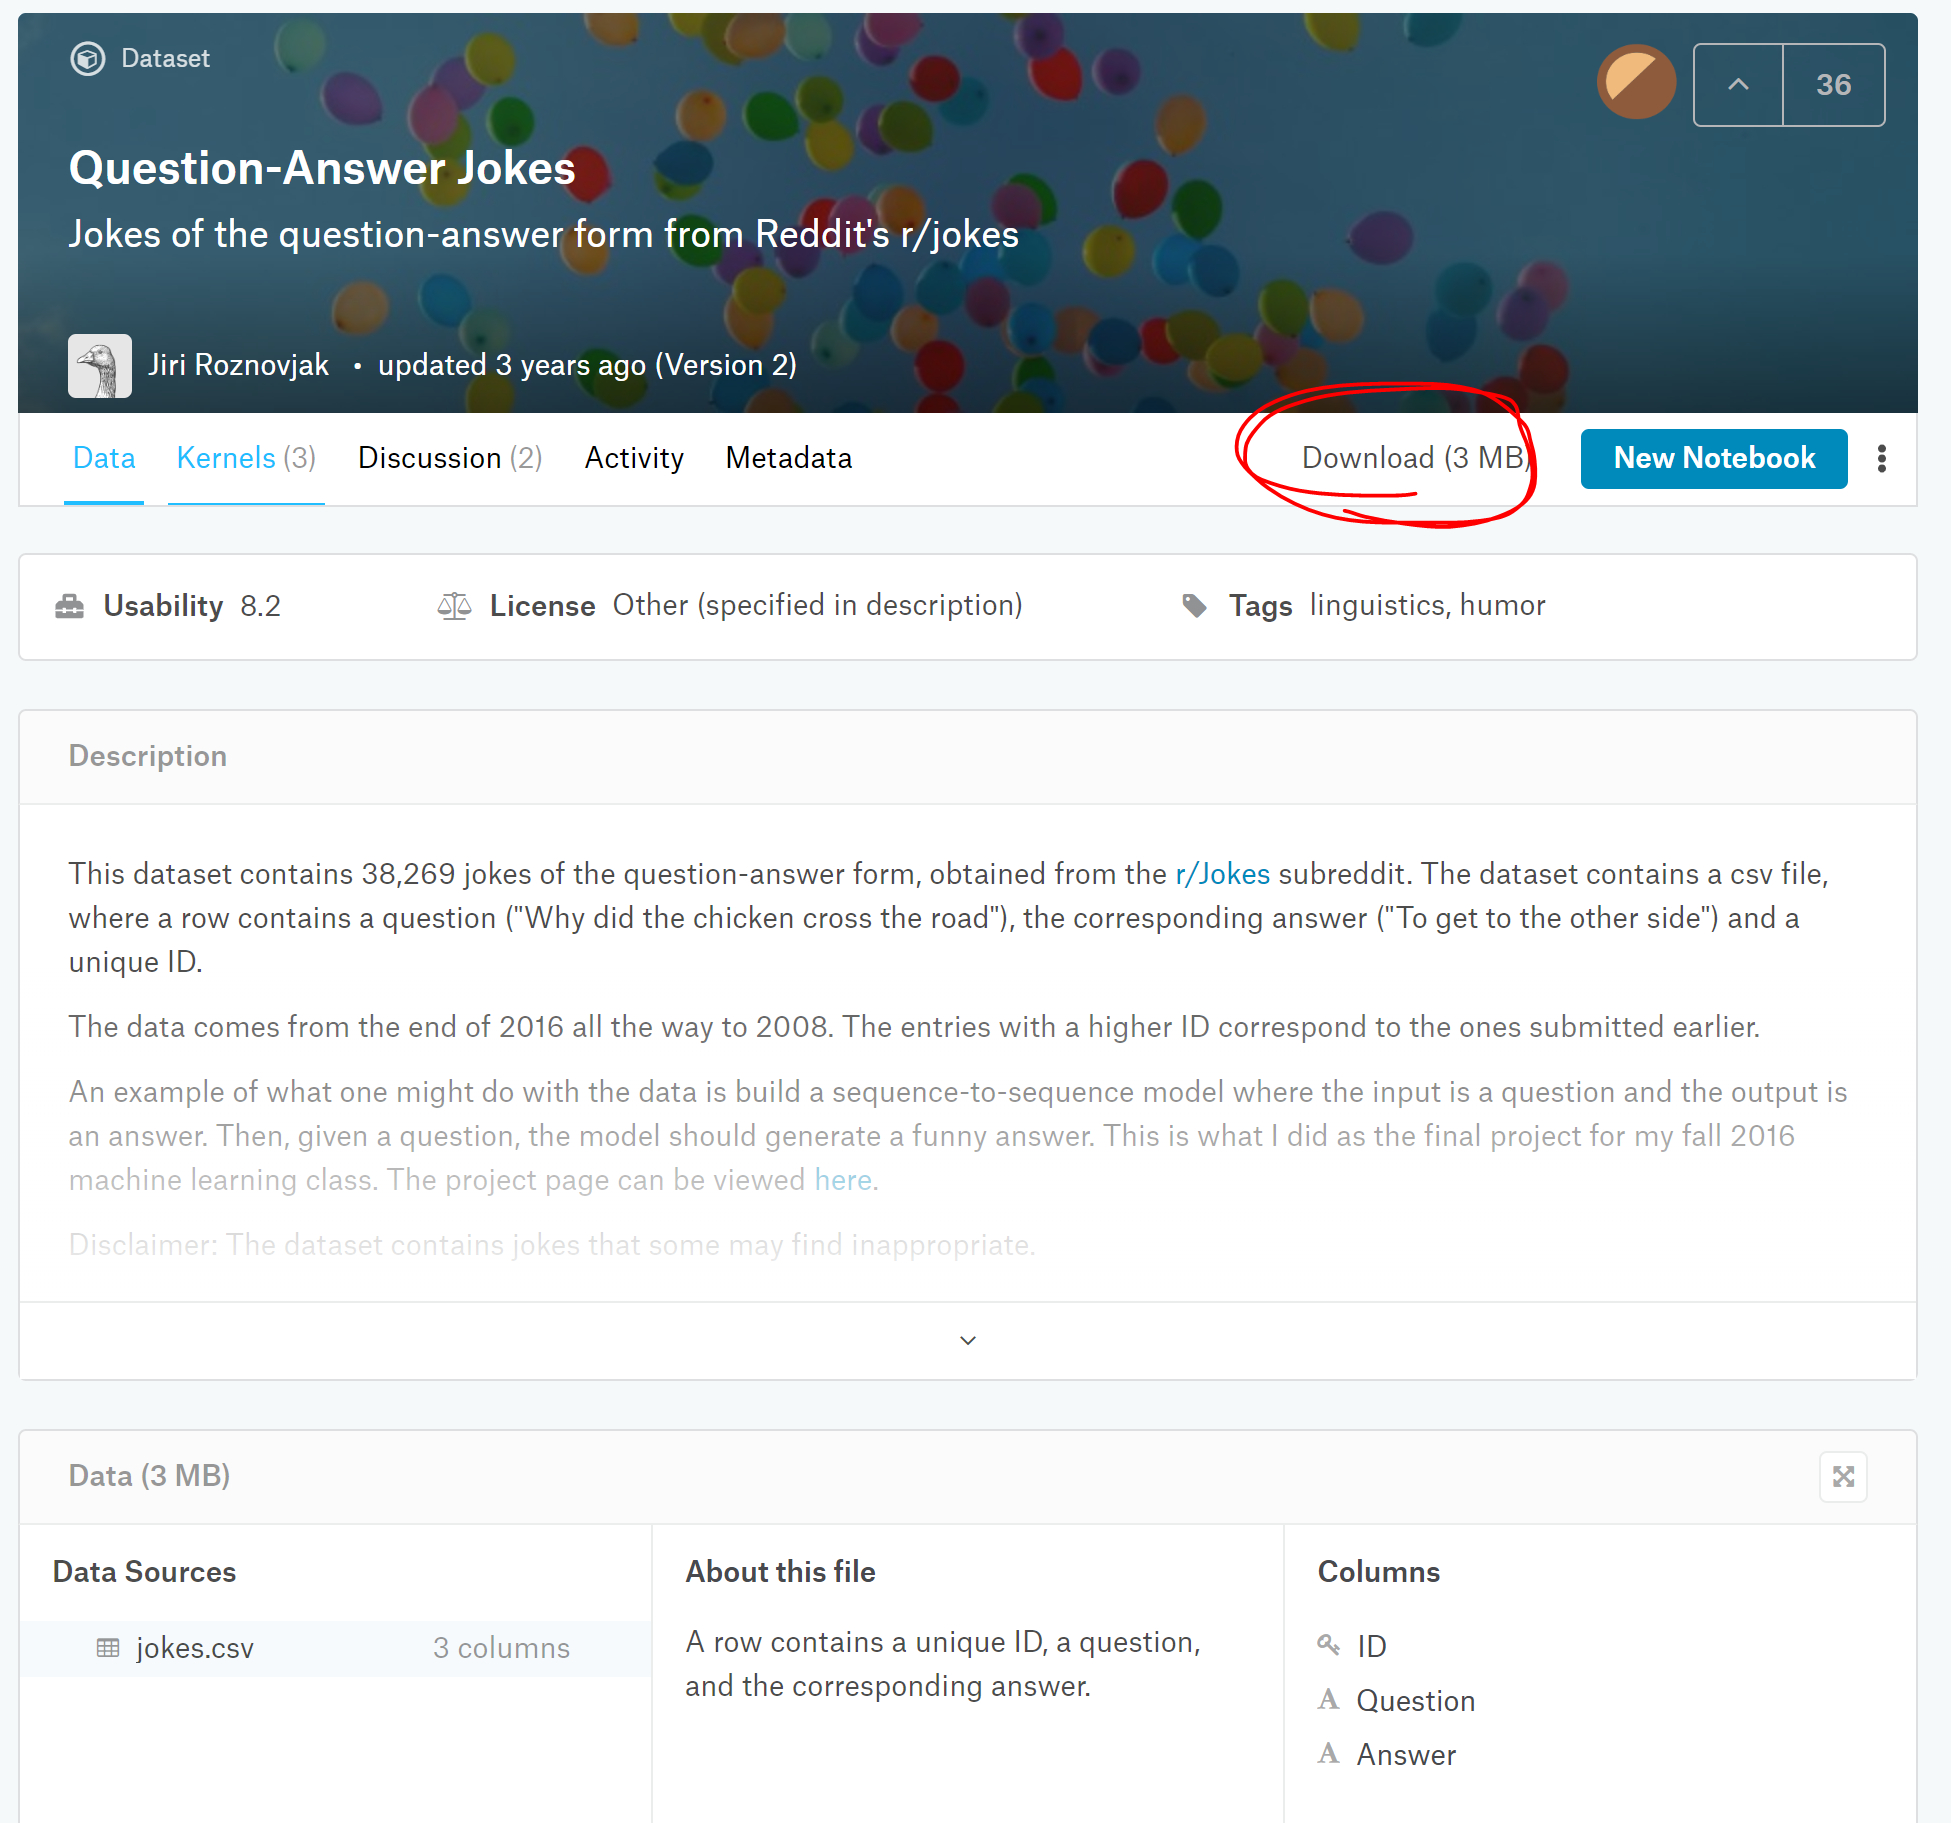Expand the Description with the chevron

pos(967,1340)
